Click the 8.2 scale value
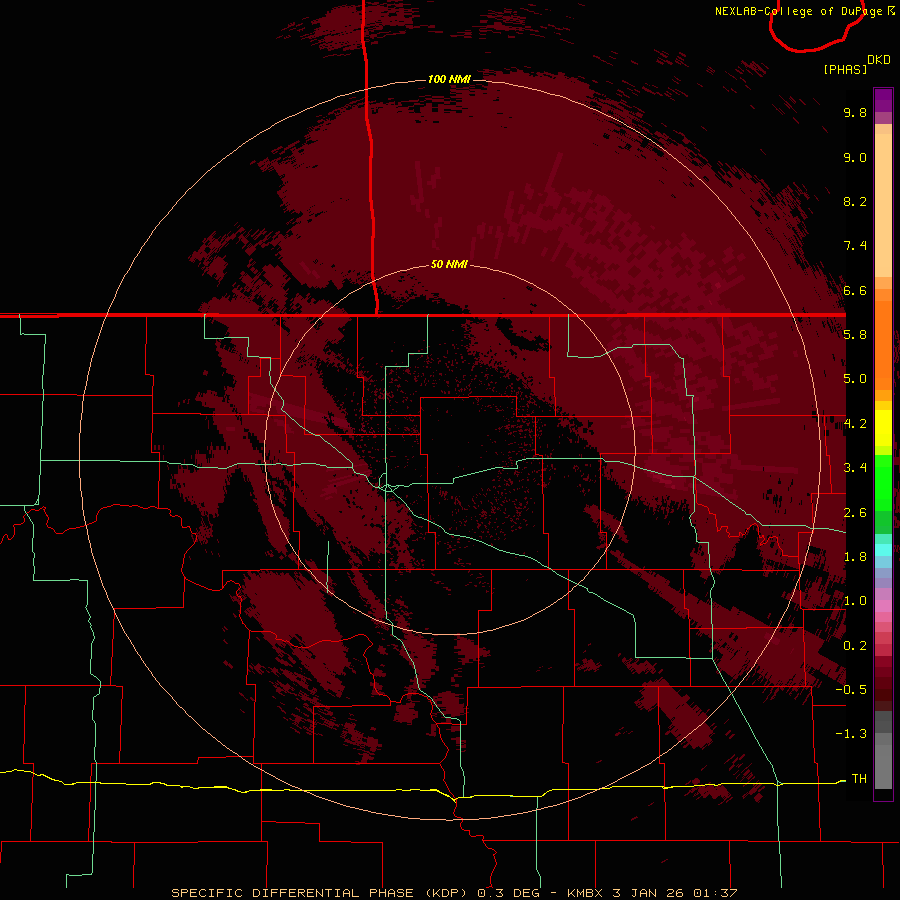The height and width of the screenshot is (900, 900). (855, 201)
